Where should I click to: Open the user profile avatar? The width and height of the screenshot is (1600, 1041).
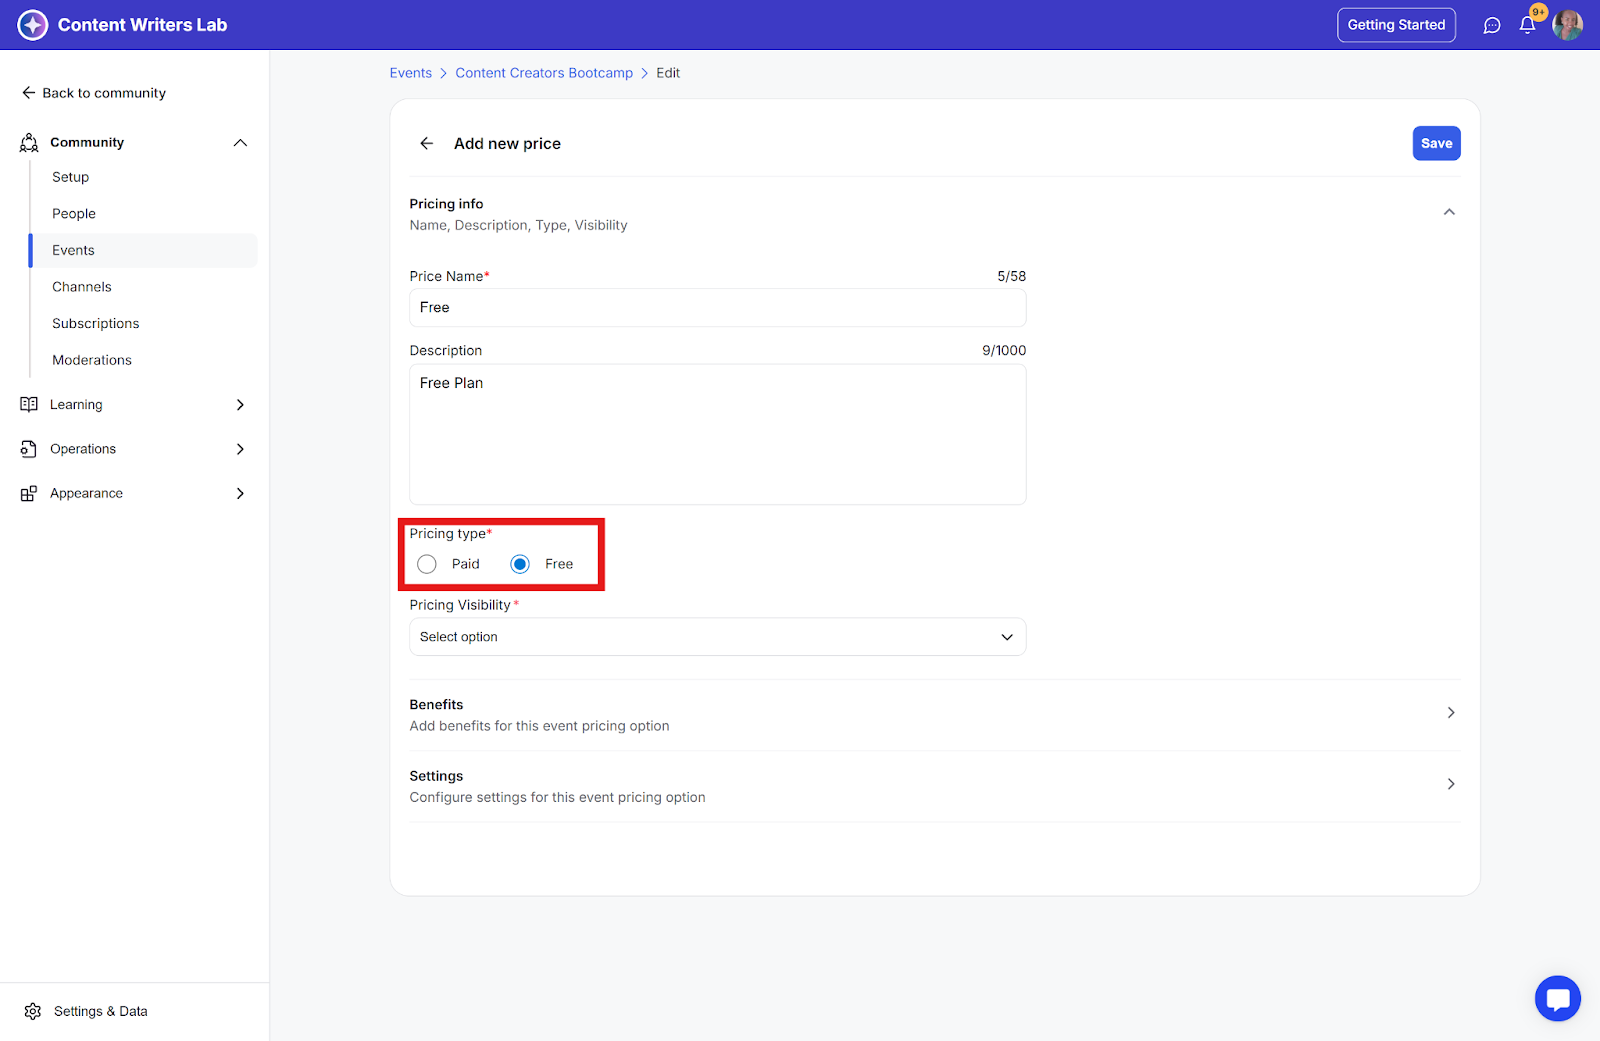tap(1567, 25)
